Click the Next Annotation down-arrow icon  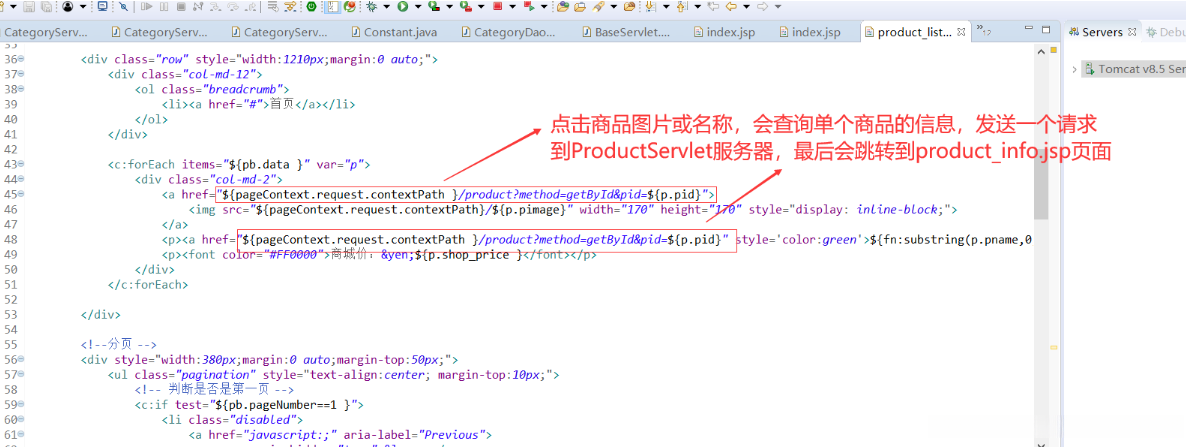(x=650, y=6)
